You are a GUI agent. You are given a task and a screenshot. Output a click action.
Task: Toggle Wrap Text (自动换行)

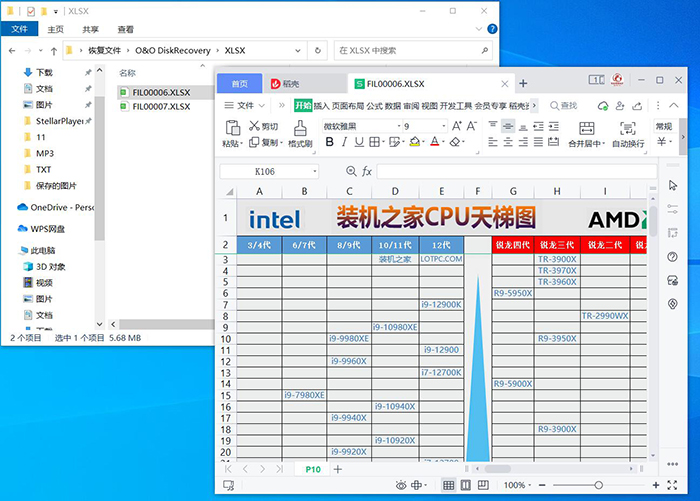[x=628, y=128]
